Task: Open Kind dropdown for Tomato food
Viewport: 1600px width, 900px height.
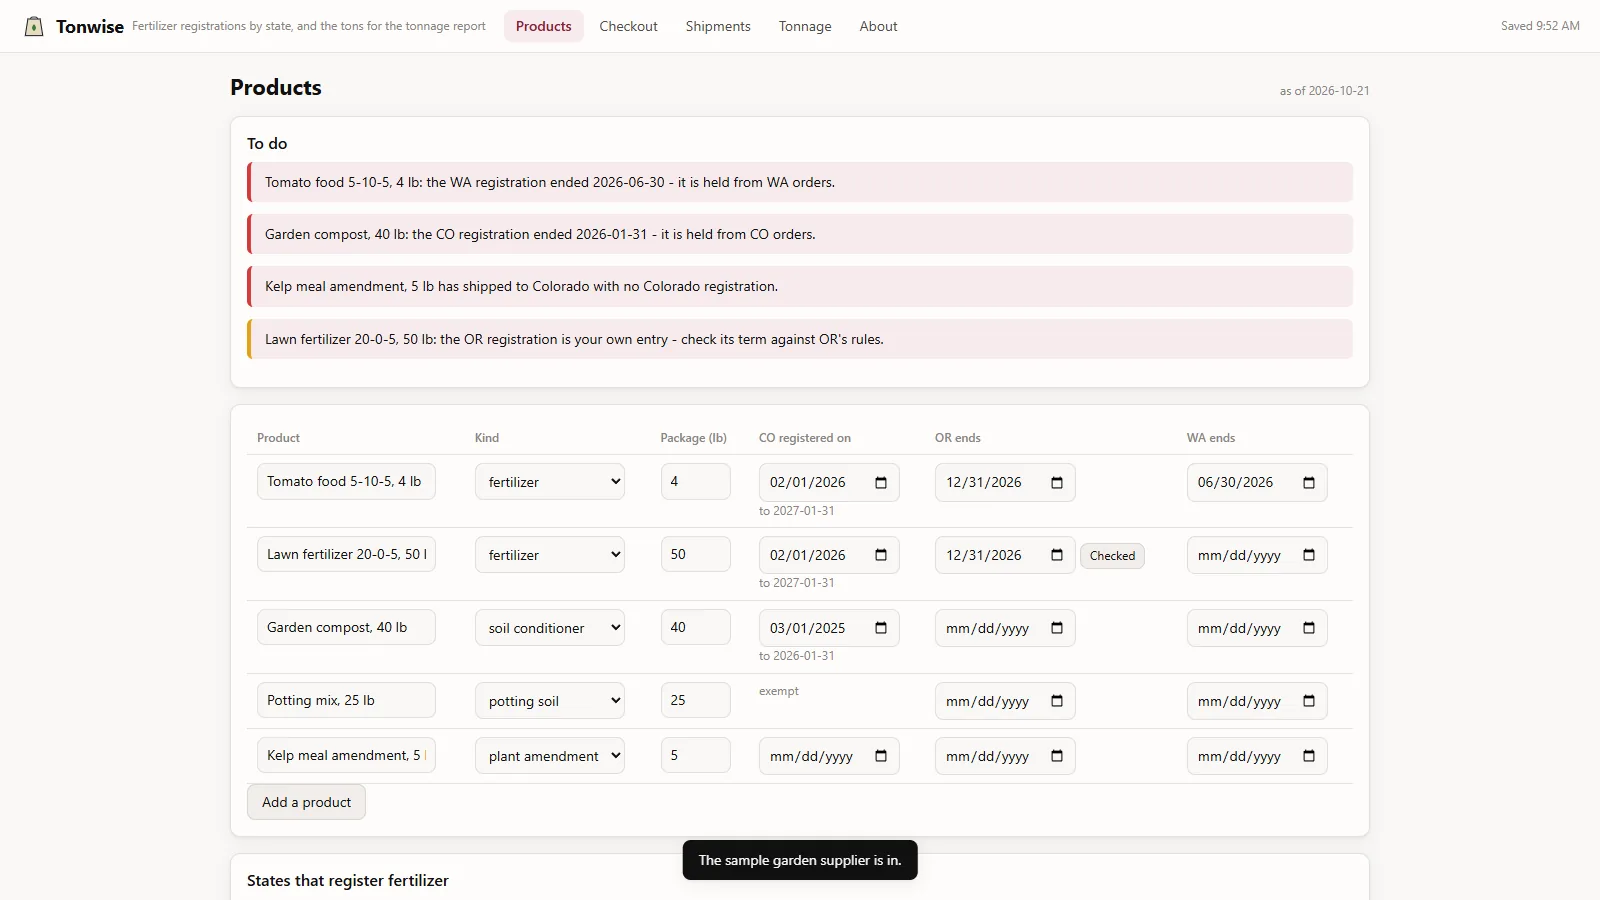Action: [550, 482]
